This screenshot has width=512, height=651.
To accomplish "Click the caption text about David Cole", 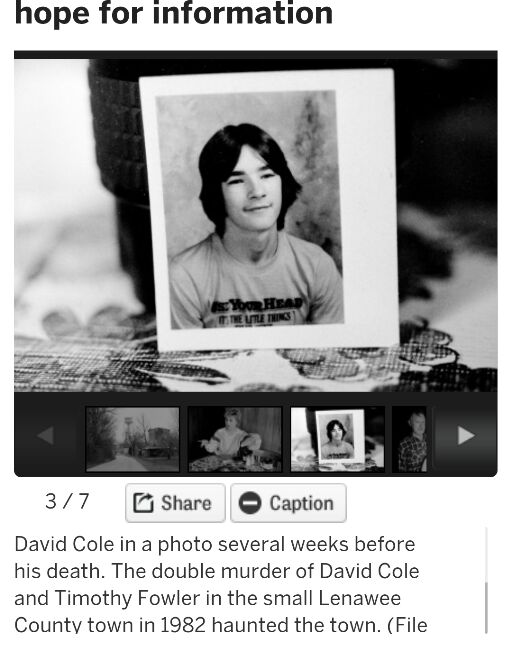I will (220, 585).
